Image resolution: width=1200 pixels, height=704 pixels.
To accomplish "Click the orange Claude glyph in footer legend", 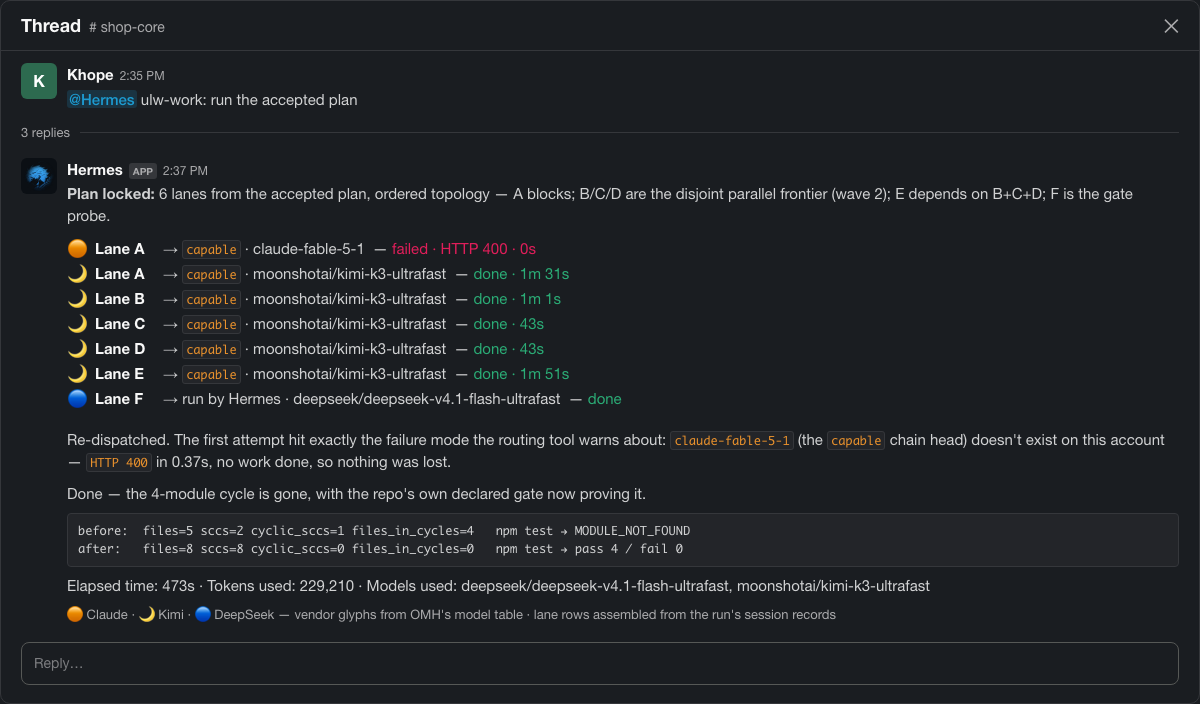I will coord(75,614).
